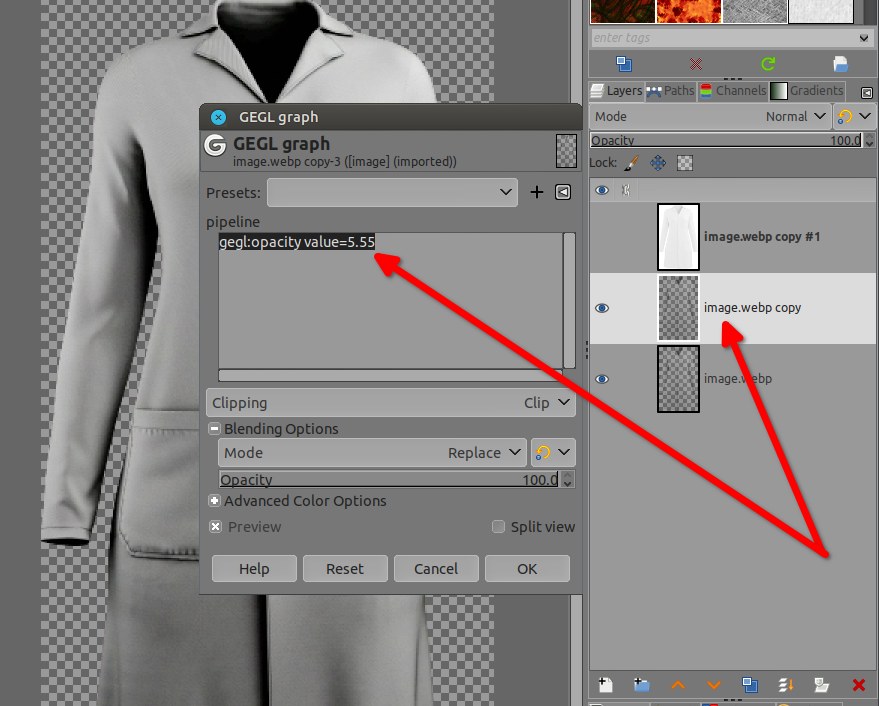This screenshot has width=879, height=706.
Task: Select image.webp copy #1 layer thumbnail
Action: tap(678, 237)
